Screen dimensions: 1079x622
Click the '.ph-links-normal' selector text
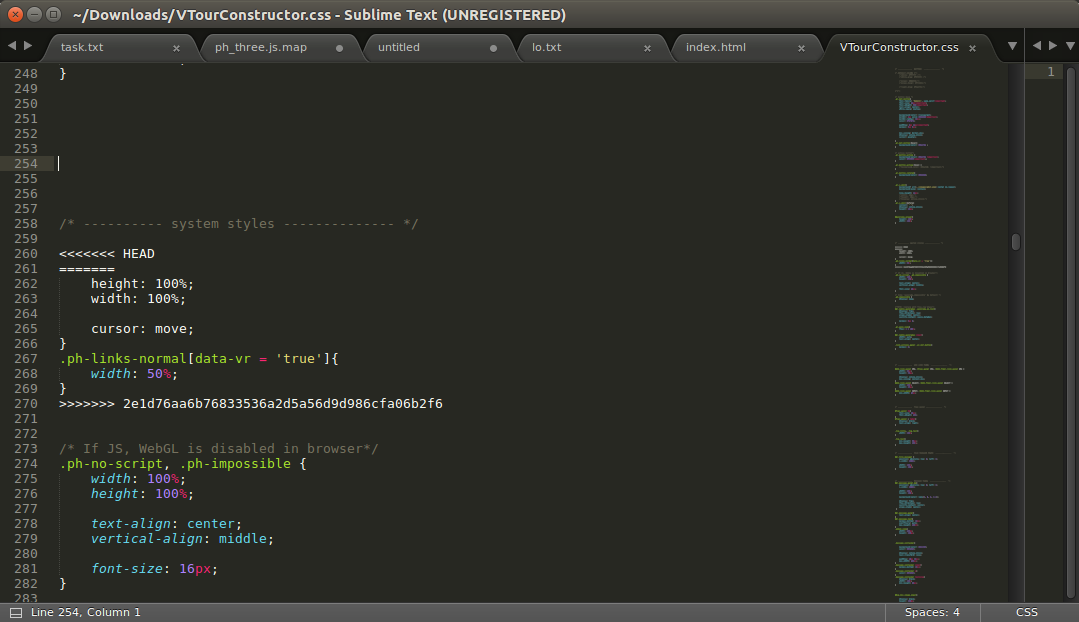(122, 359)
